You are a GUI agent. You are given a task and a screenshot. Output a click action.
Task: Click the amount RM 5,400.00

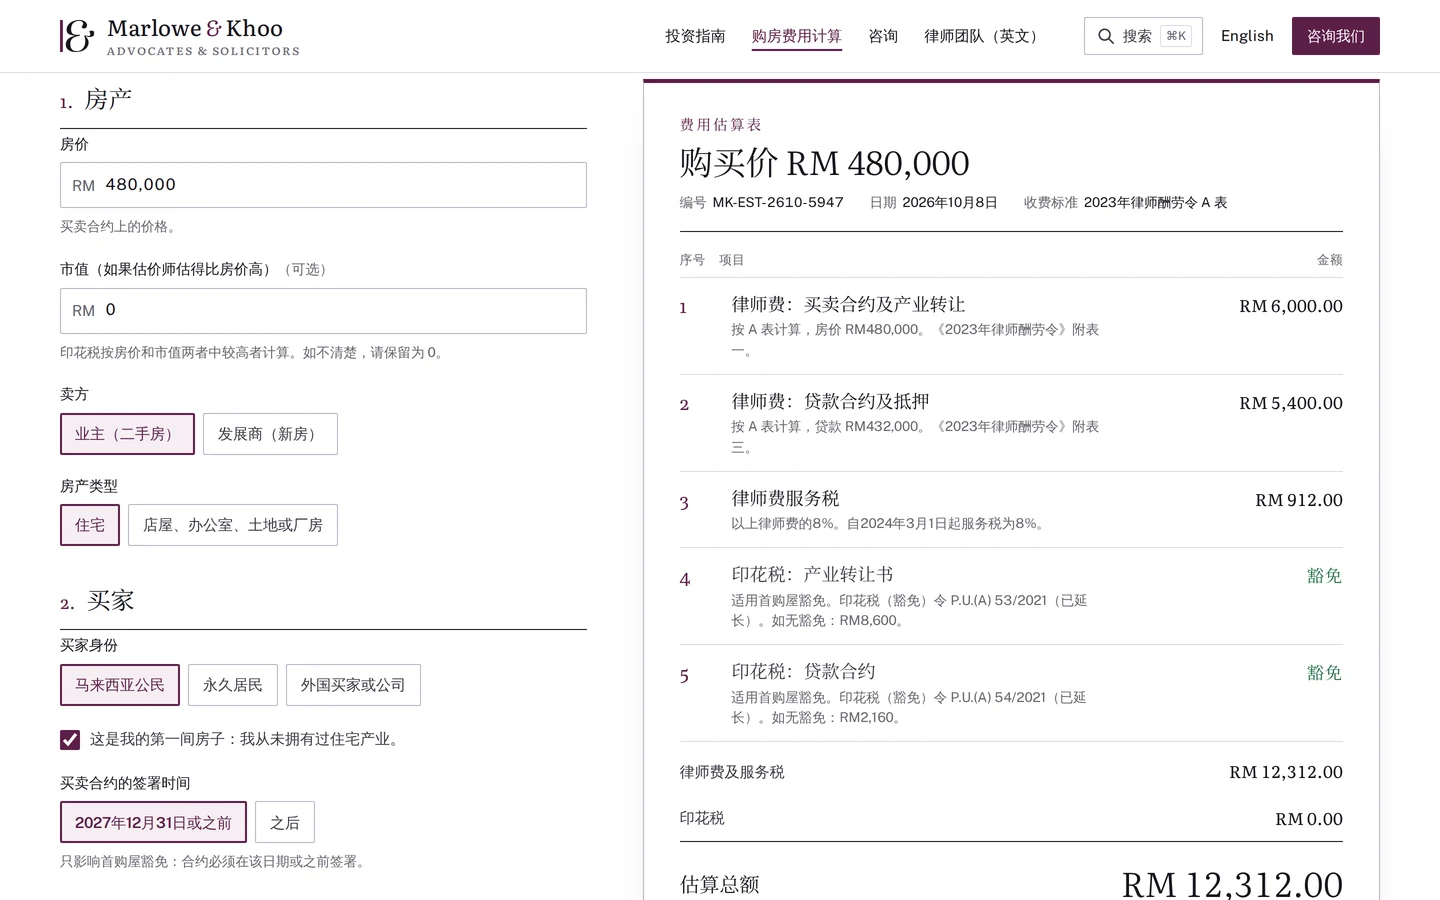[x=1291, y=403]
